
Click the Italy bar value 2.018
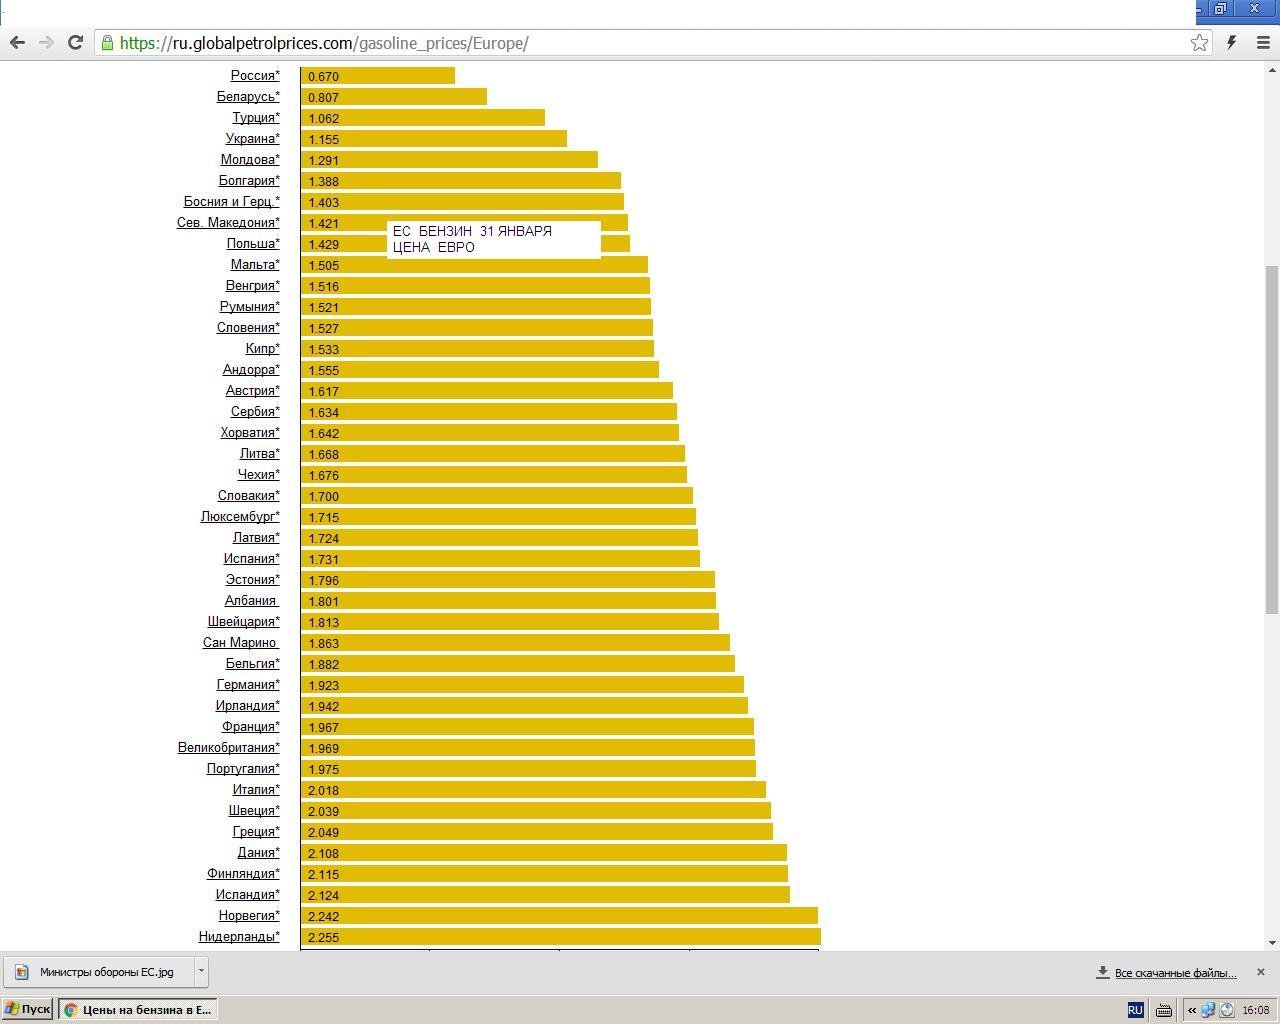(323, 790)
